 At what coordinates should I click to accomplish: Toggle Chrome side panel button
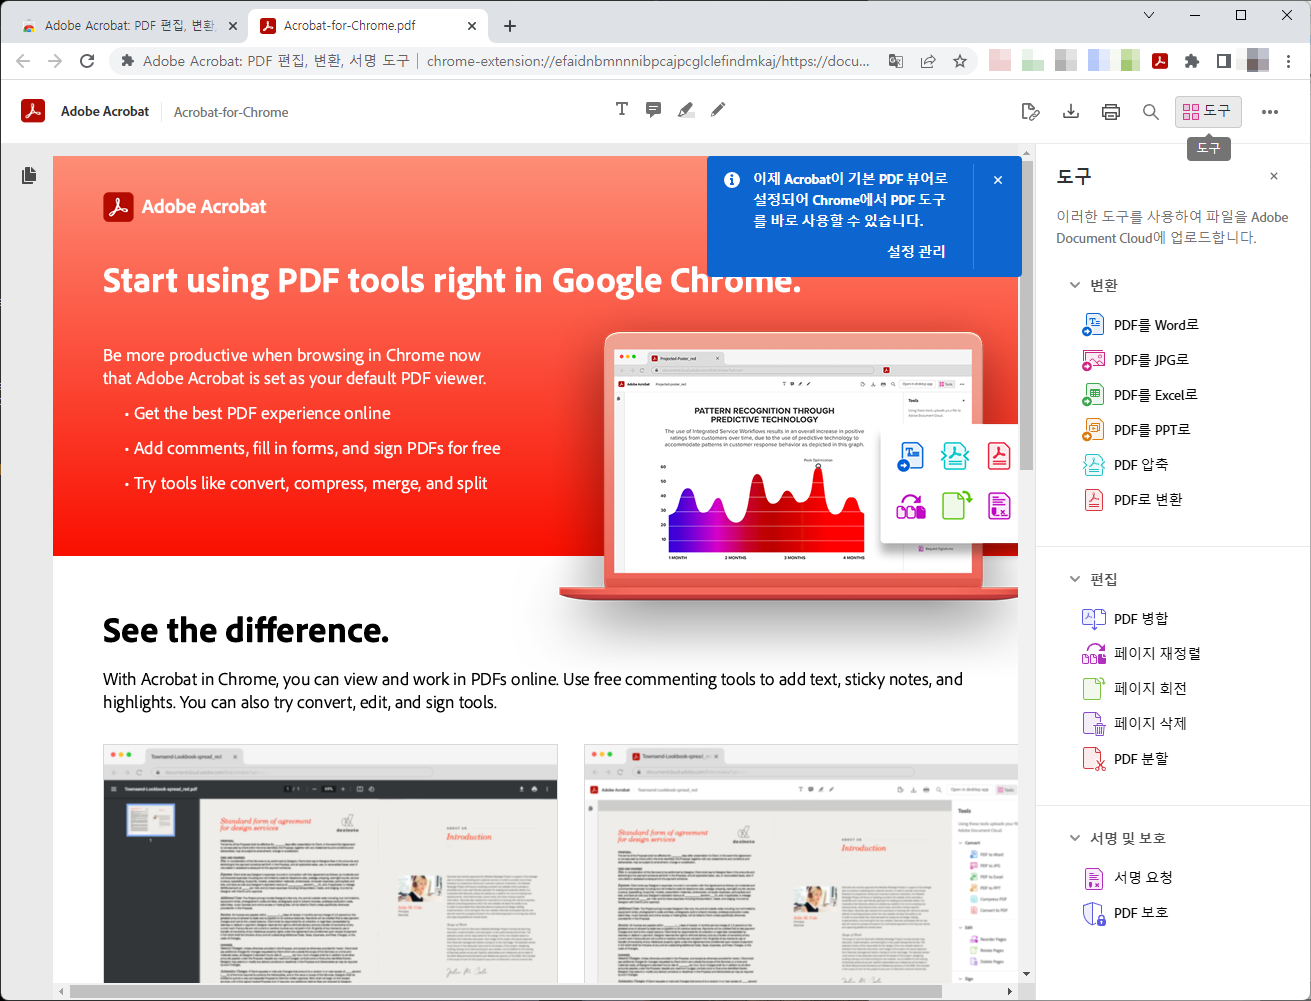tap(1223, 61)
